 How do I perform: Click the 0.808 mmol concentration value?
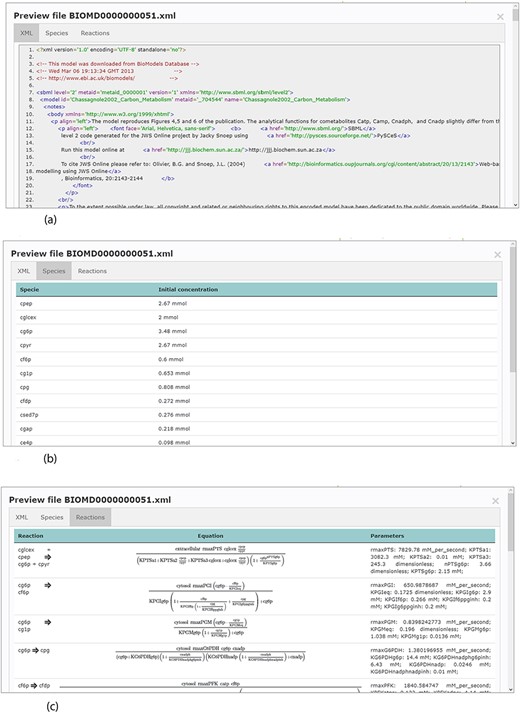click(x=174, y=387)
